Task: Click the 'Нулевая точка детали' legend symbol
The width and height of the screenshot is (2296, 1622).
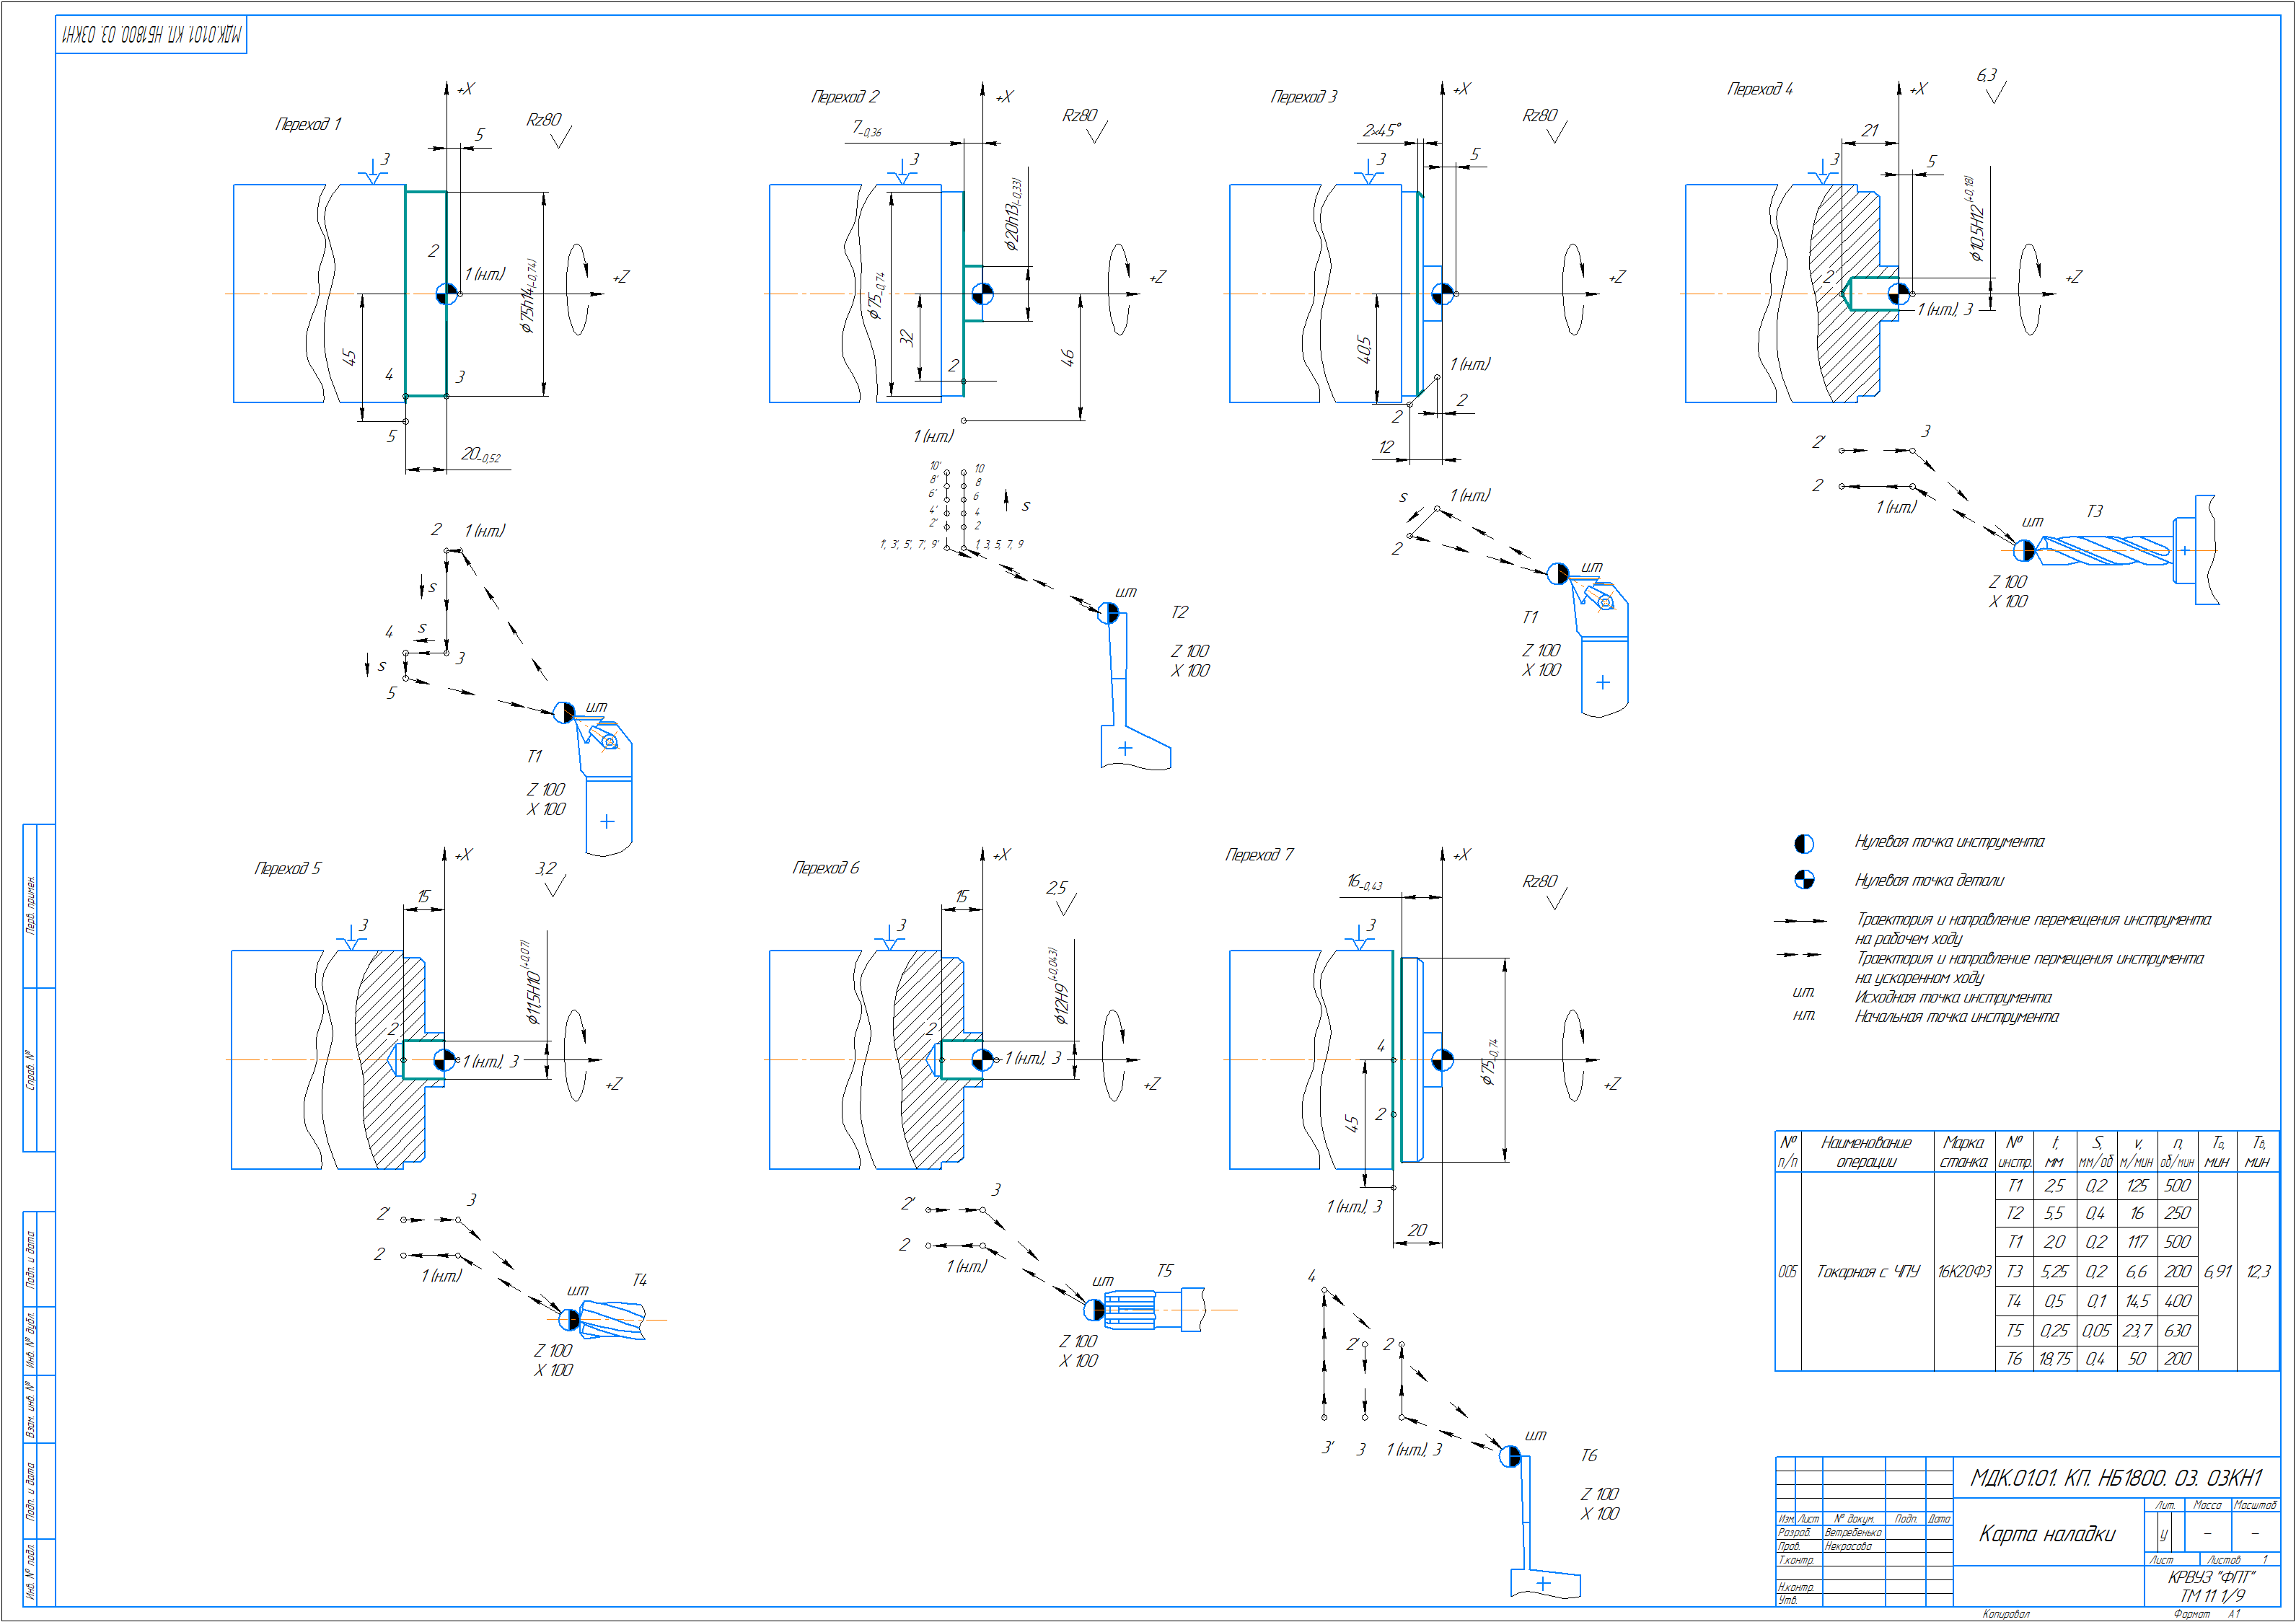Action: tap(1803, 880)
